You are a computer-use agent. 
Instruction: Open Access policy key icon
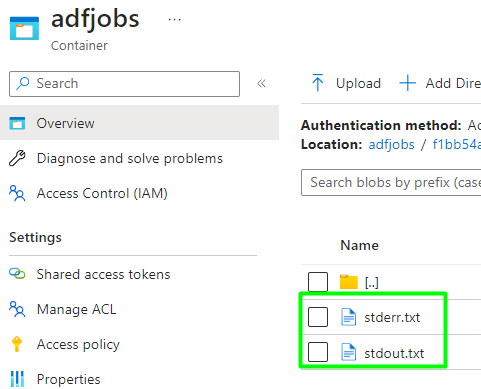(x=17, y=344)
